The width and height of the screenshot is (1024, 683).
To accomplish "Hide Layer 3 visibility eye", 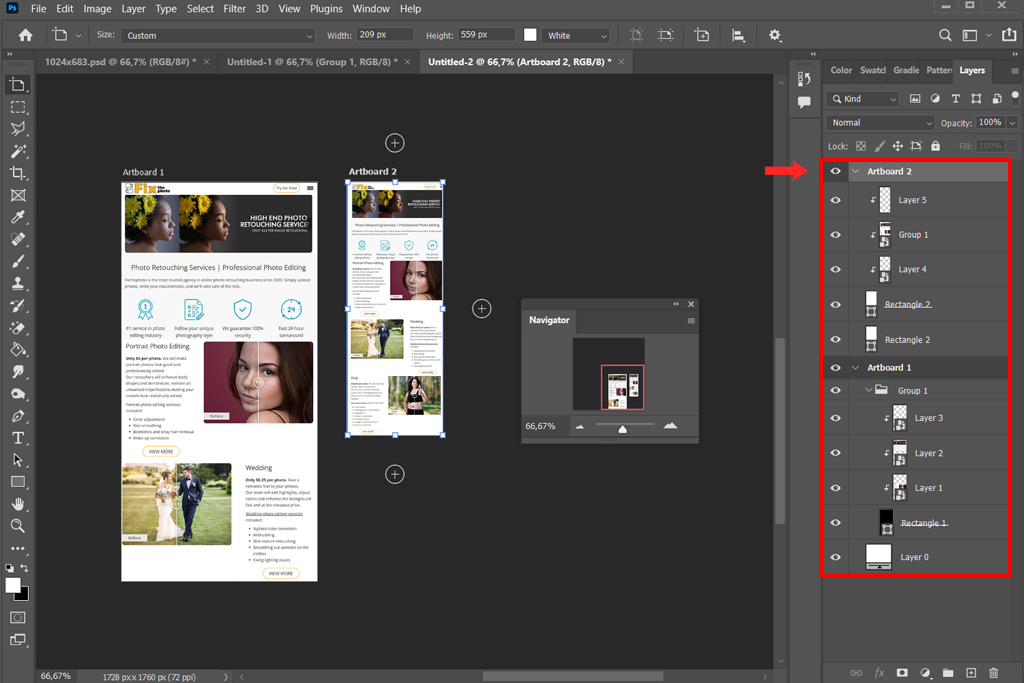I will (835, 418).
